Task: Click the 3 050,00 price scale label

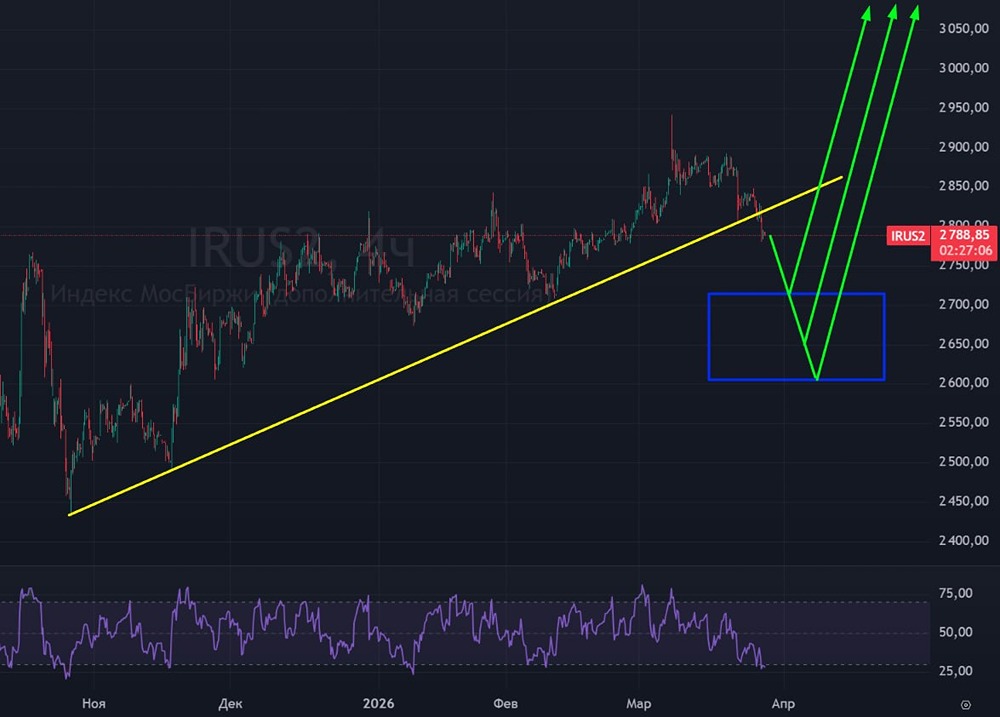Action: (x=964, y=29)
